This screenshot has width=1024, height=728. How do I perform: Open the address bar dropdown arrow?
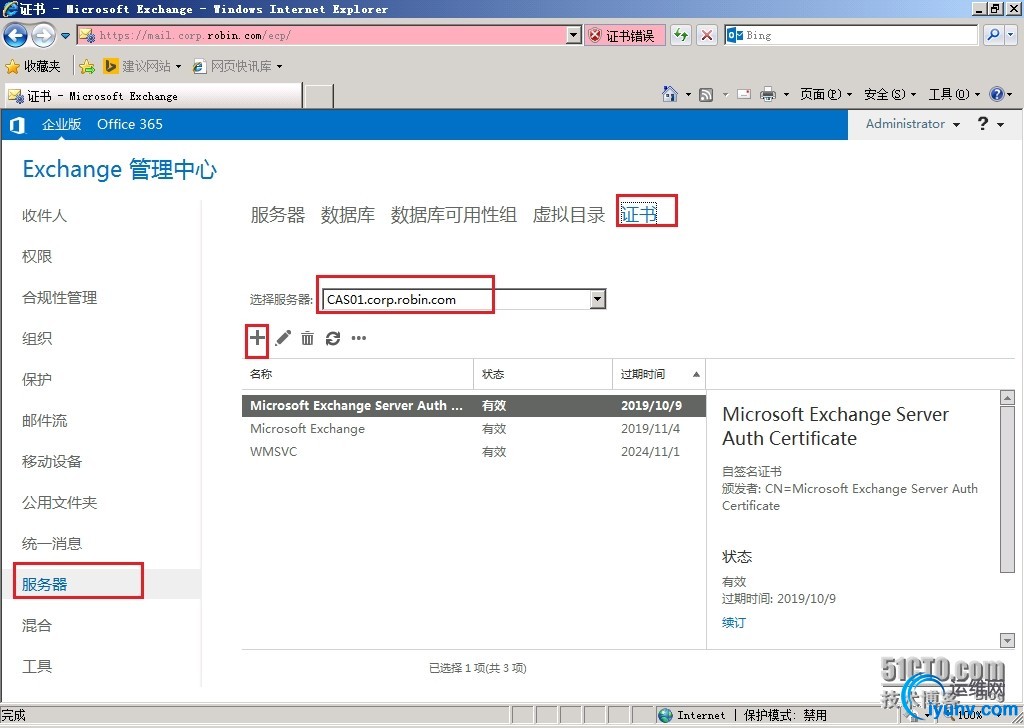pos(573,35)
